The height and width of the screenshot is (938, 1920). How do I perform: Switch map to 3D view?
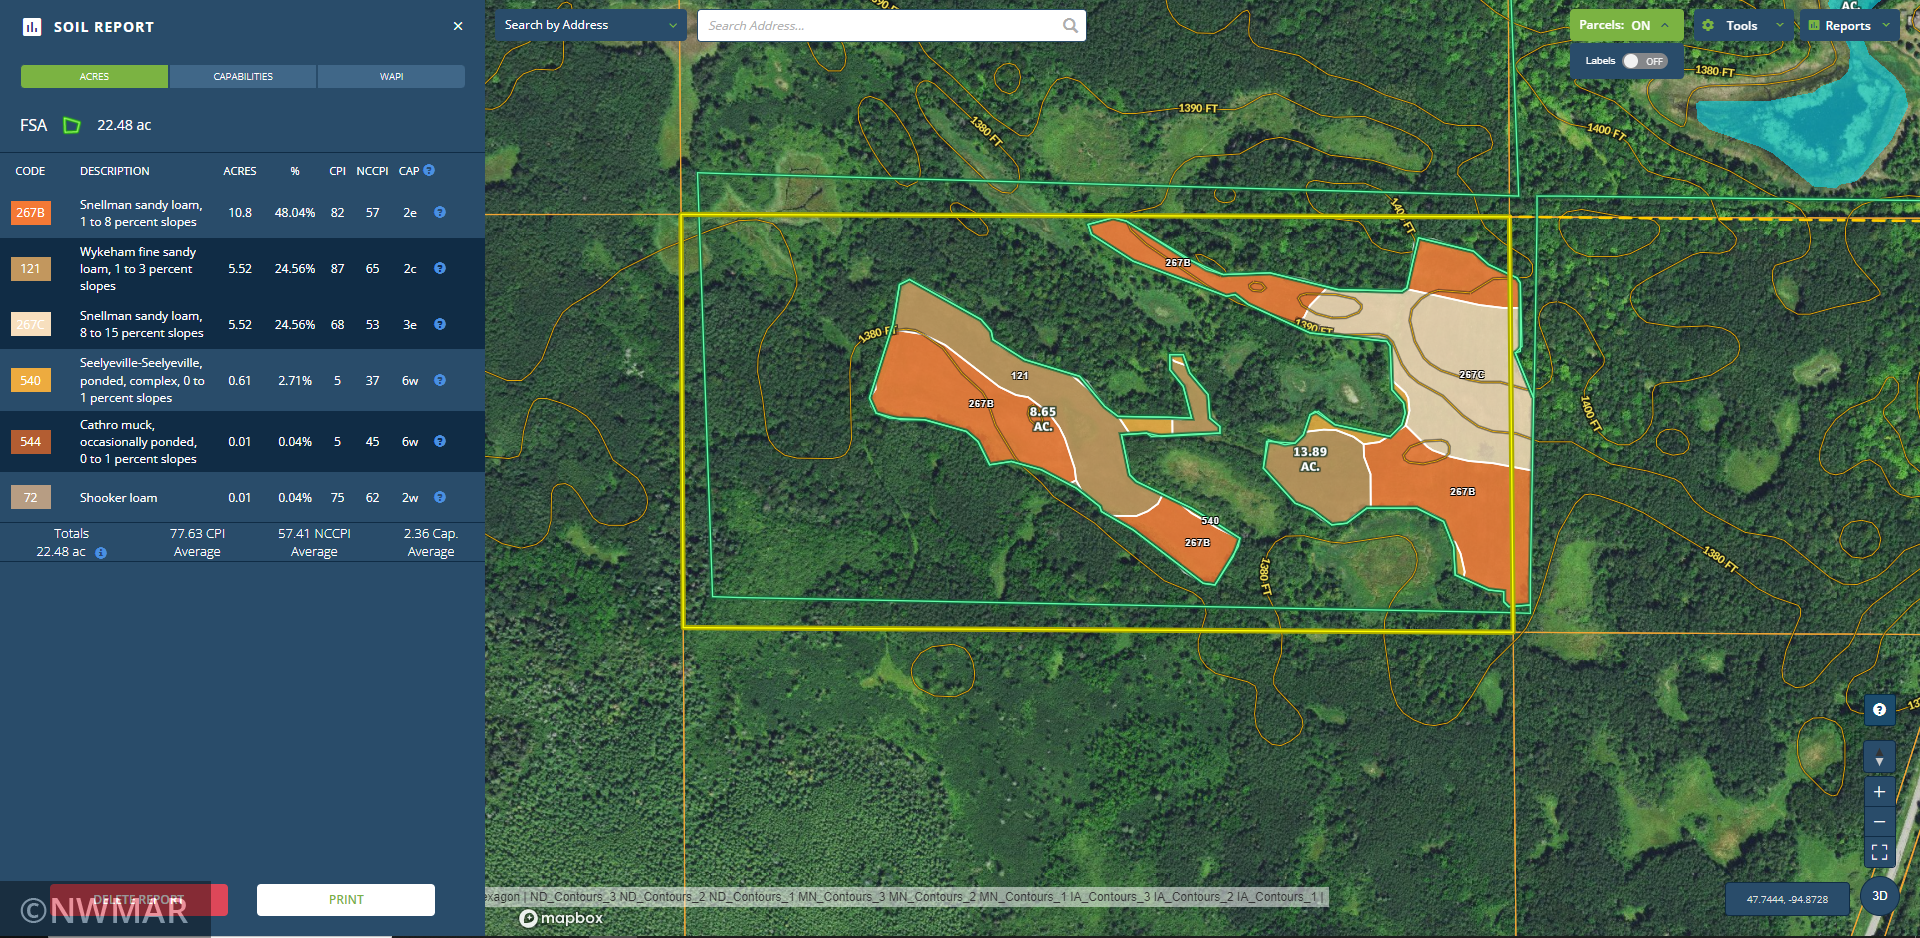pyautogui.click(x=1879, y=896)
